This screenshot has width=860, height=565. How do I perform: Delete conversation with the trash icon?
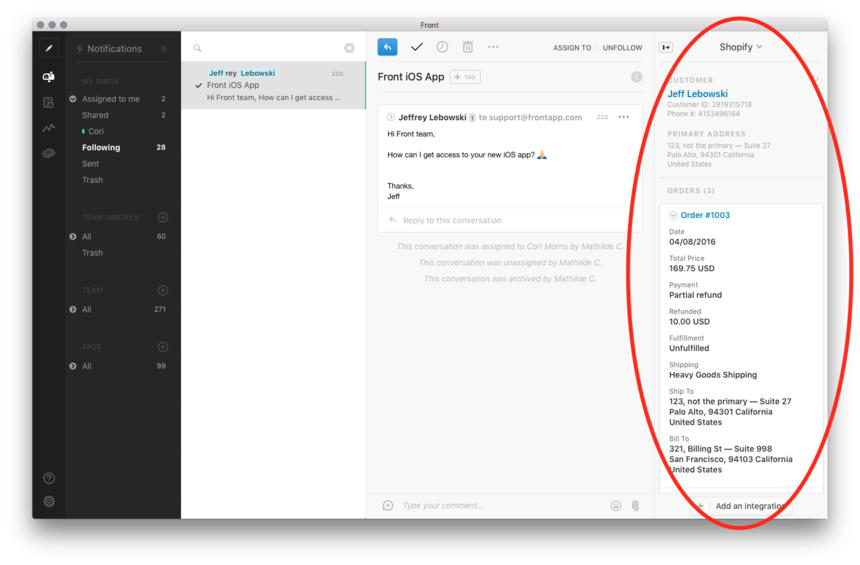467,47
